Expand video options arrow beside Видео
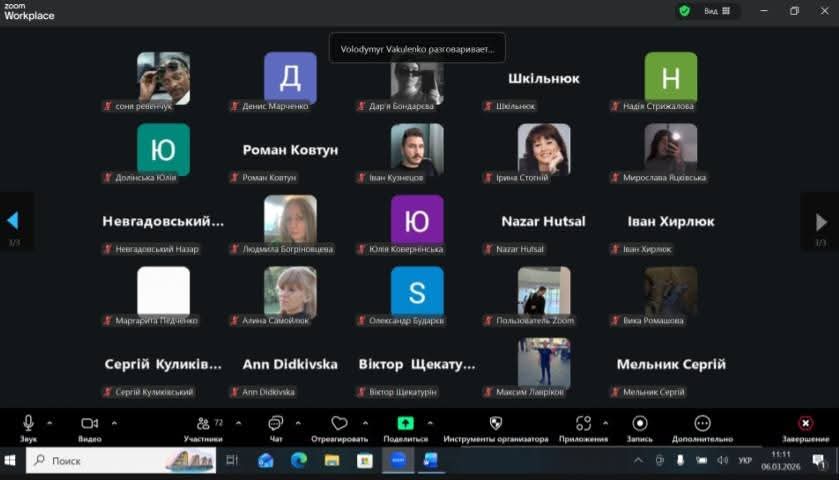The height and width of the screenshot is (480, 839). [114, 422]
